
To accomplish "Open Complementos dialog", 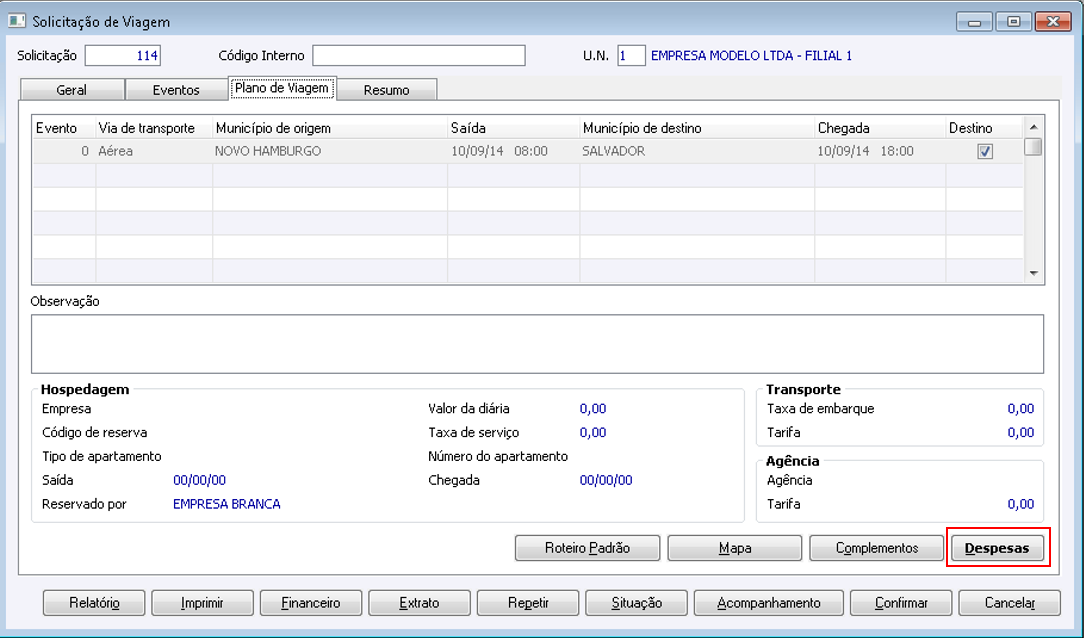I will pyautogui.click(x=876, y=548).
